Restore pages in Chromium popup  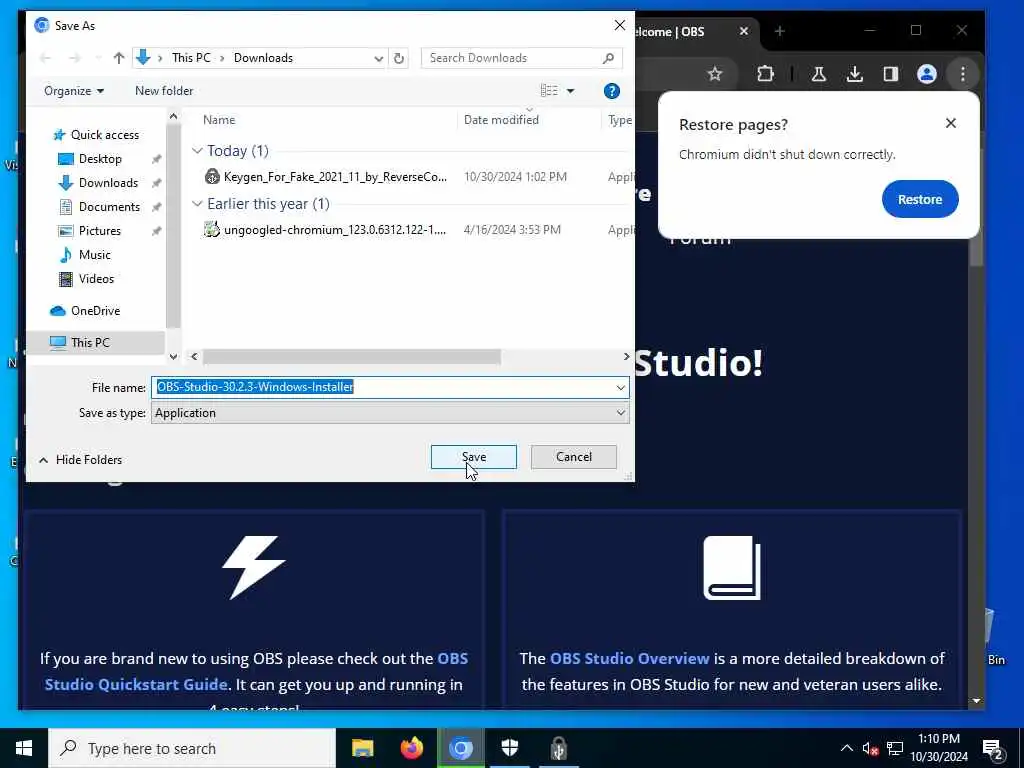click(920, 199)
